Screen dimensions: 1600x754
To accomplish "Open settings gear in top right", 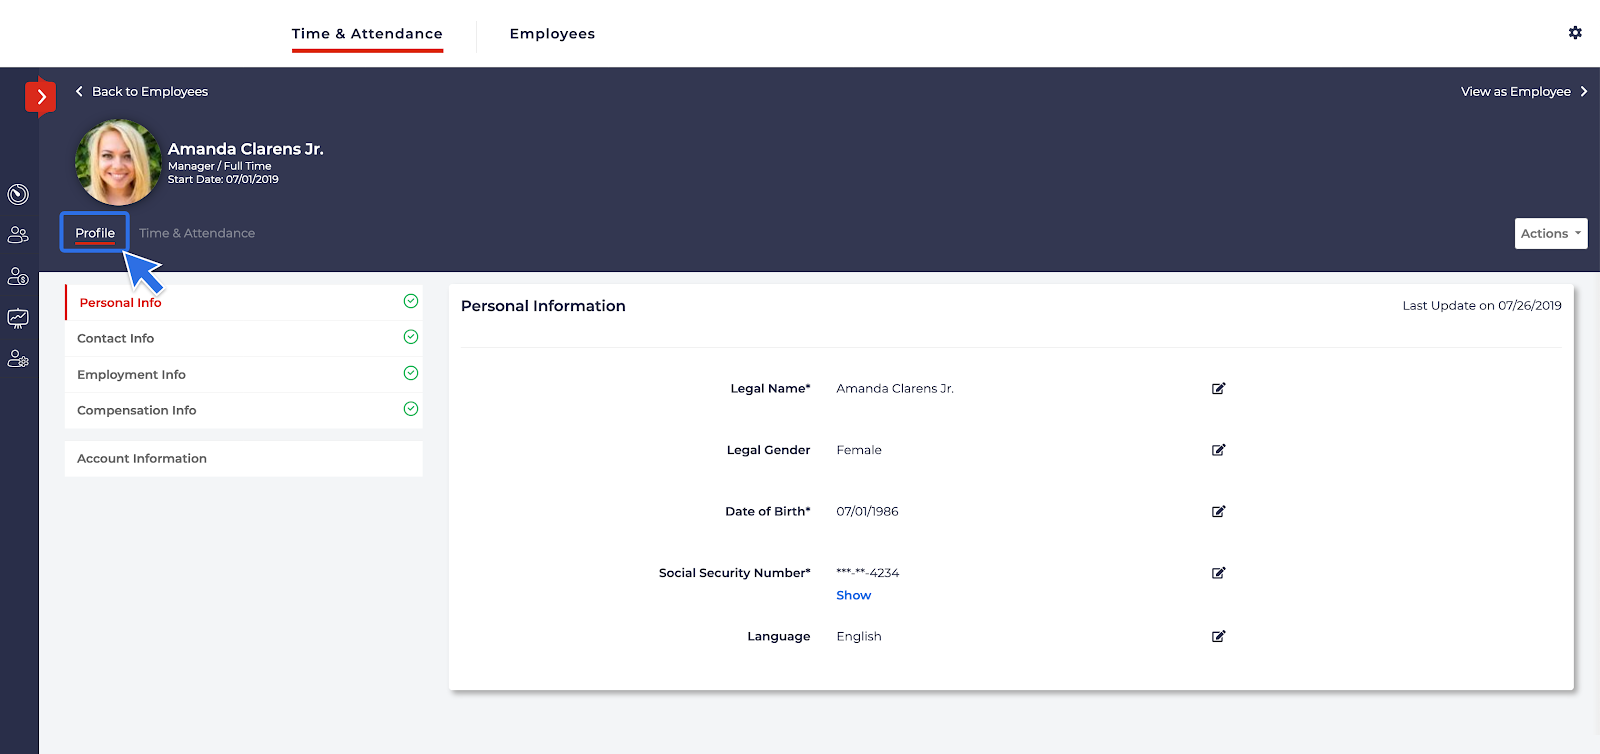I will click(1575, 33).
